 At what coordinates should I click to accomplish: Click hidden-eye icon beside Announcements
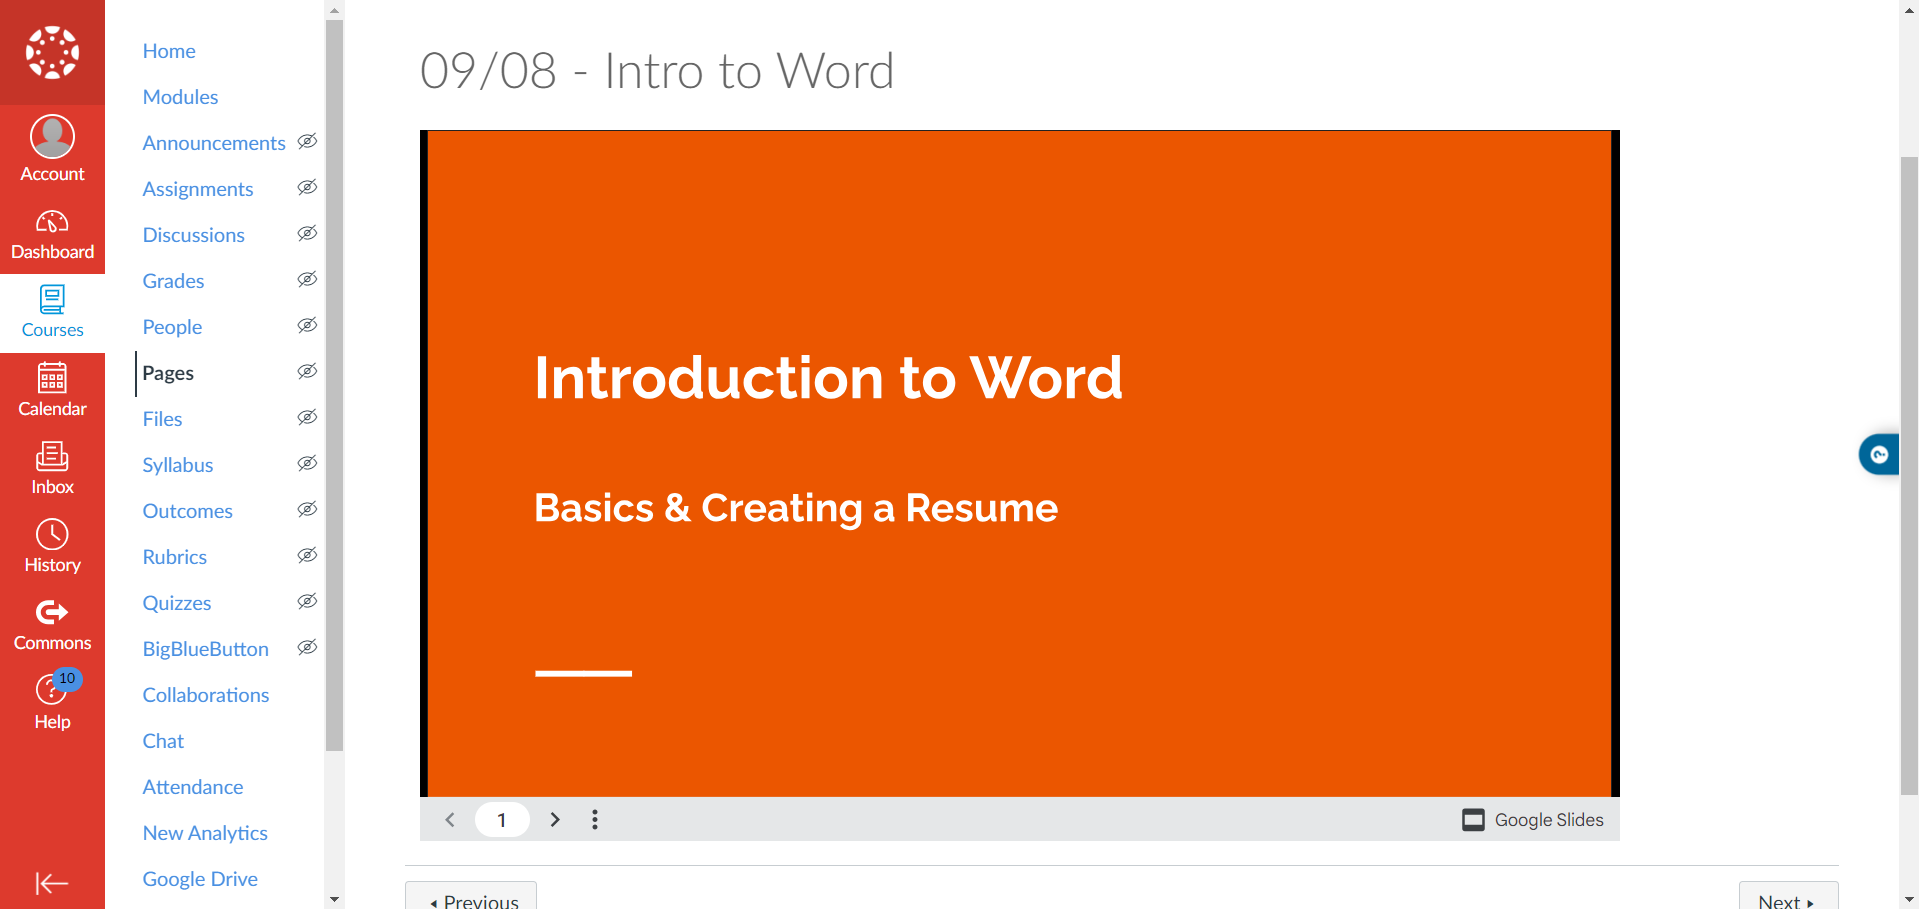[307, 141]
